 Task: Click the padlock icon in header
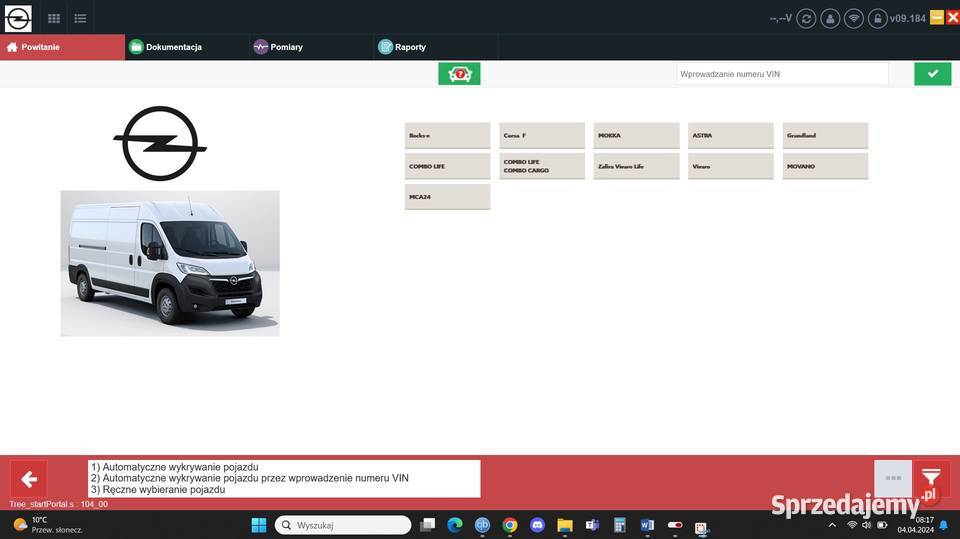click(x=877, y=18)
